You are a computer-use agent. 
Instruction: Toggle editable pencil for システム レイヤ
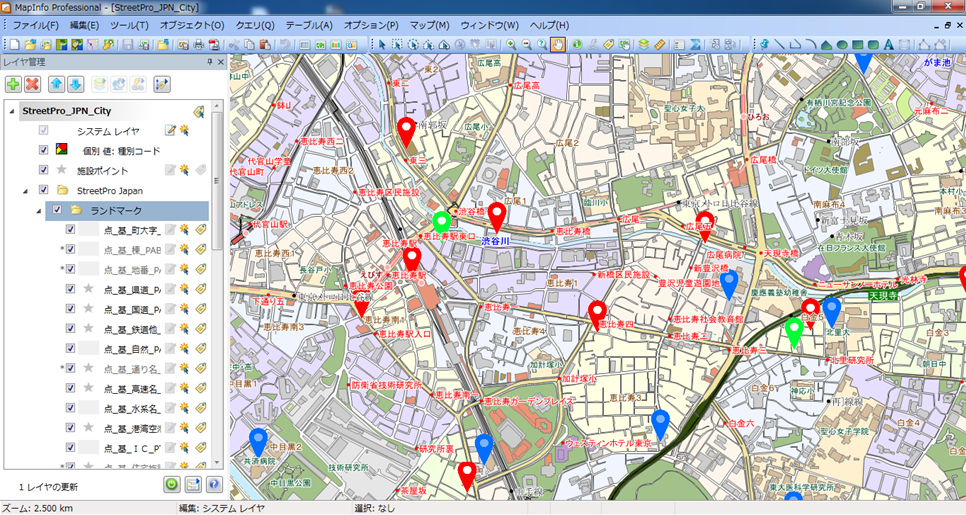pos(170,131)
